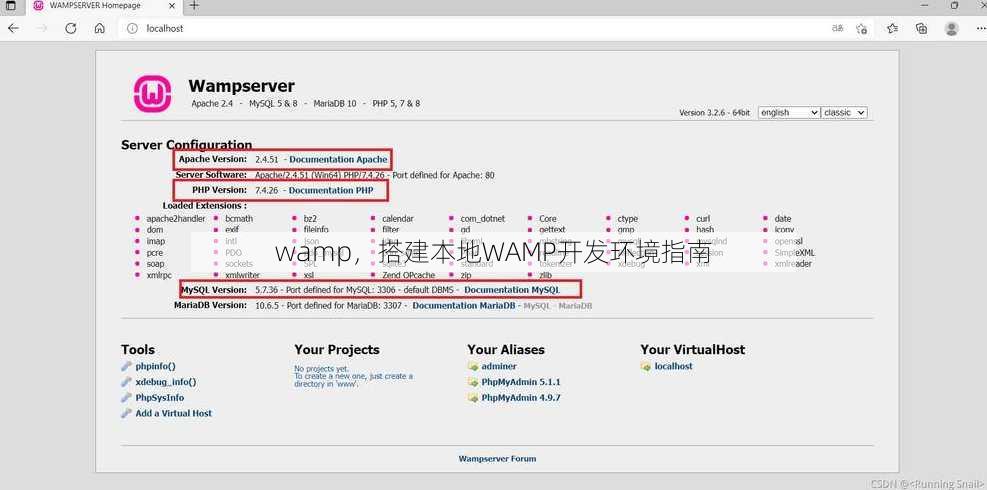Go to the browser Home page
Image resolution: width=987 pixels, height=490 pixels.
point(99,28)
